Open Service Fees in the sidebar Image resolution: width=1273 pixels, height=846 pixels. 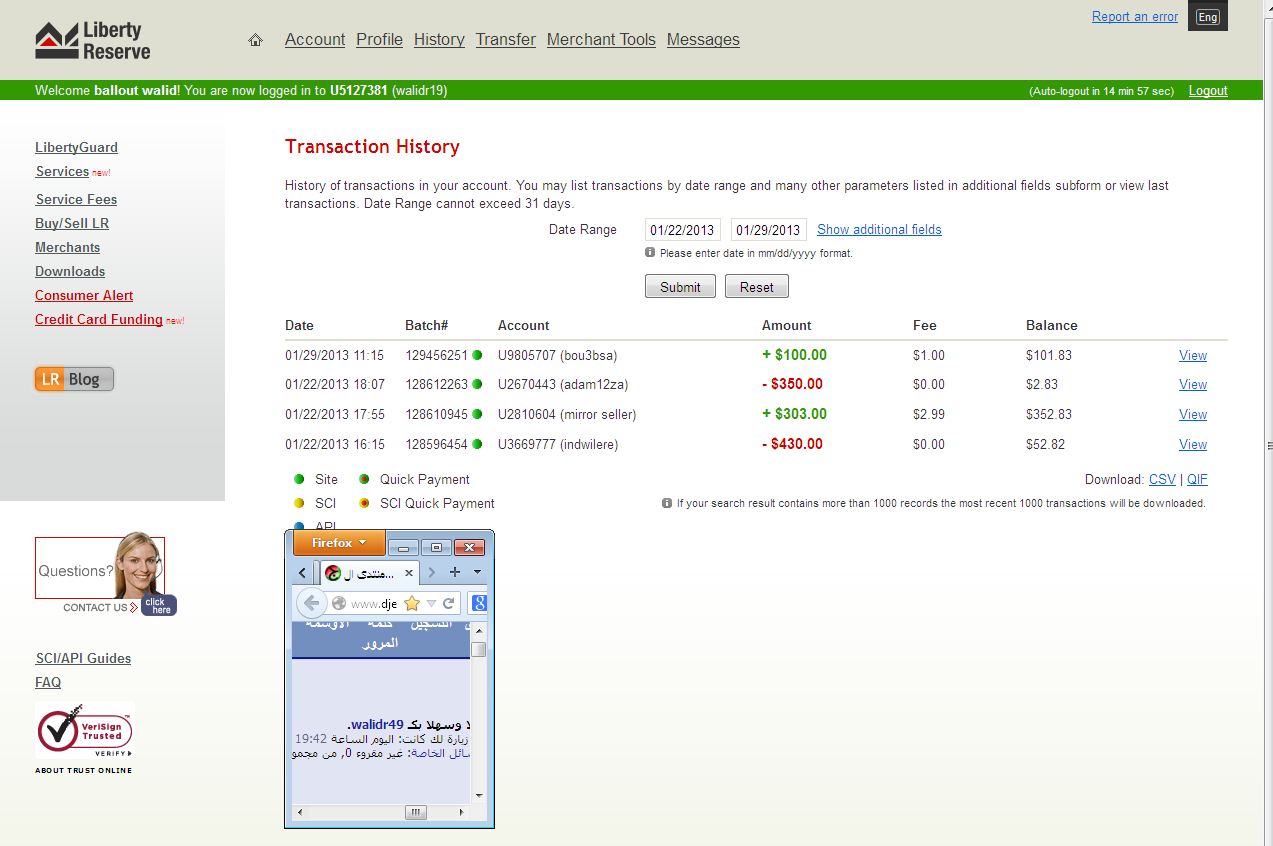pos(76,200)
